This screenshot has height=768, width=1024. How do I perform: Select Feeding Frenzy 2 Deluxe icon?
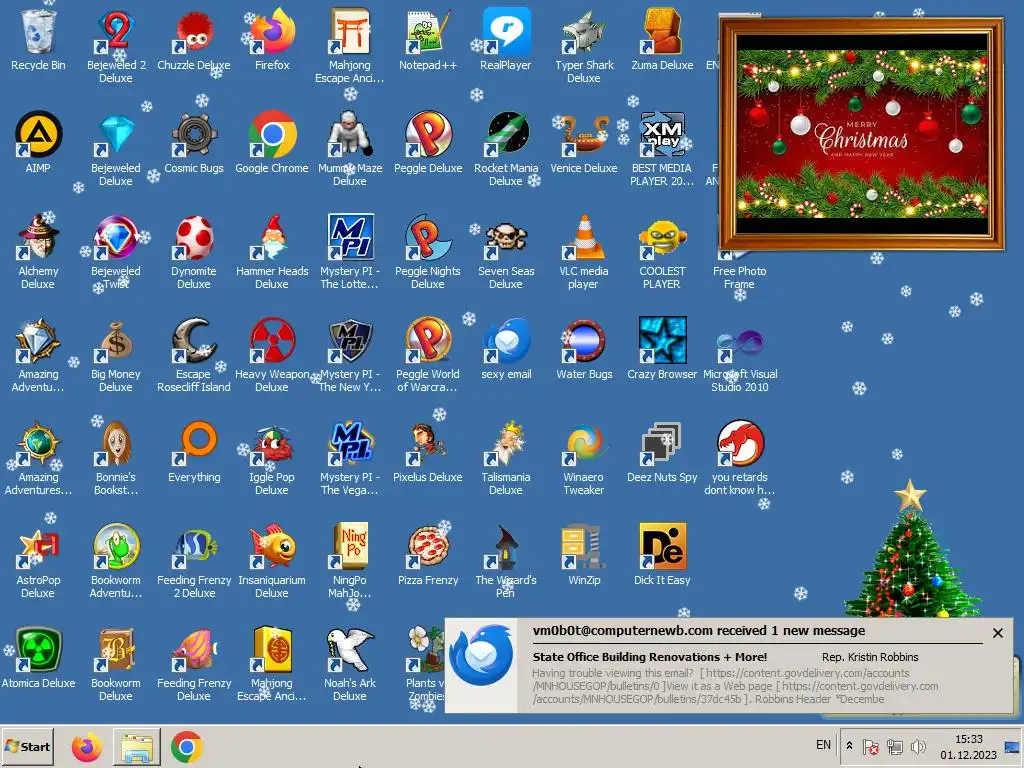click(x=194, y=561)
